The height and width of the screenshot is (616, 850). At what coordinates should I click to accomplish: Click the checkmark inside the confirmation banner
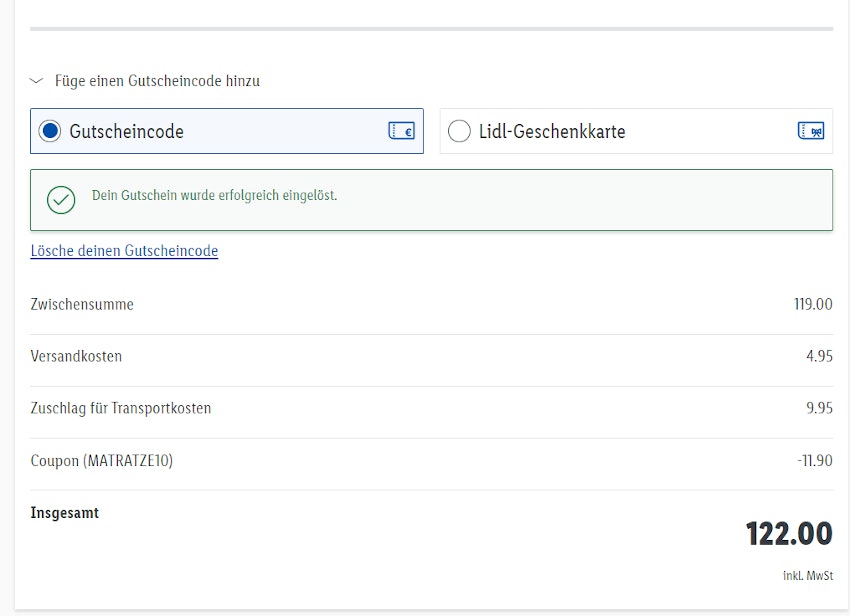coord(61,199)
